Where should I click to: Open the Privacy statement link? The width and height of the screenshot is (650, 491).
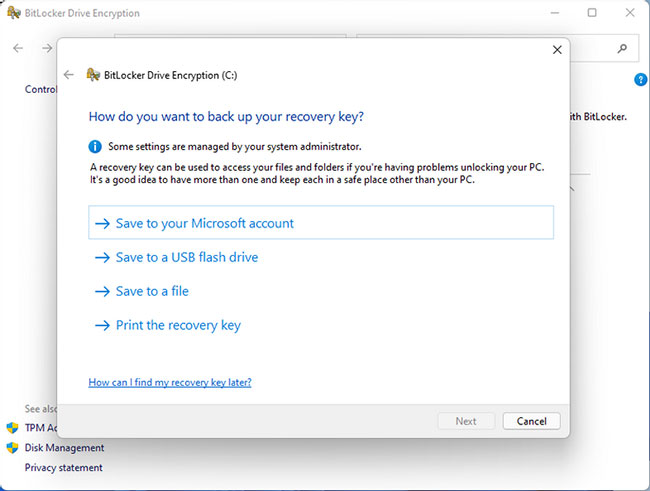(x=63, y=468)
